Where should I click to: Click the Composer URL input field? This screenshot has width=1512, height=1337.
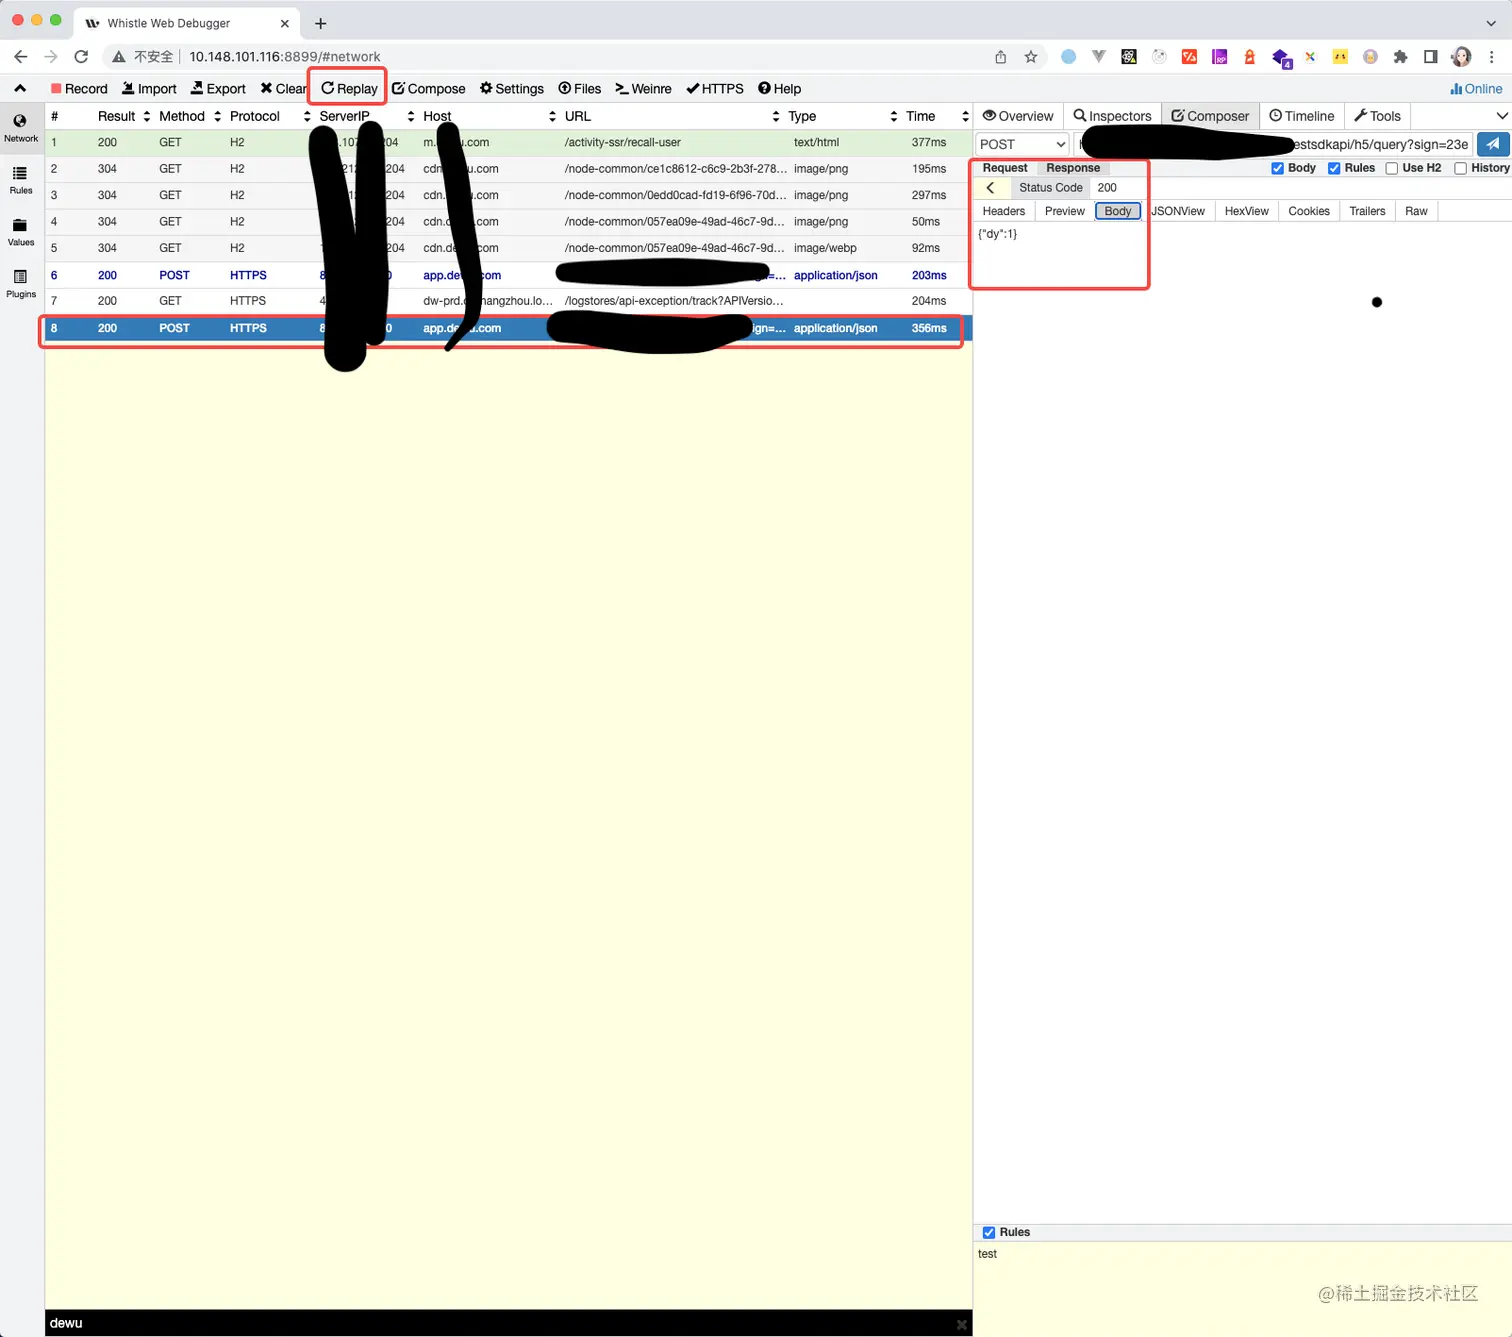tap(1273, 144)
